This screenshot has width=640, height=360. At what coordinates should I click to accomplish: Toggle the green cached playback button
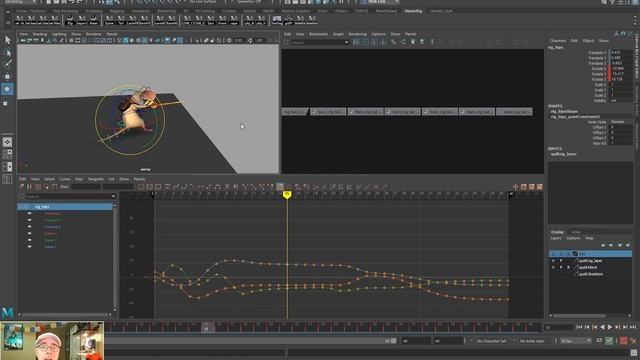click(609, 340)
